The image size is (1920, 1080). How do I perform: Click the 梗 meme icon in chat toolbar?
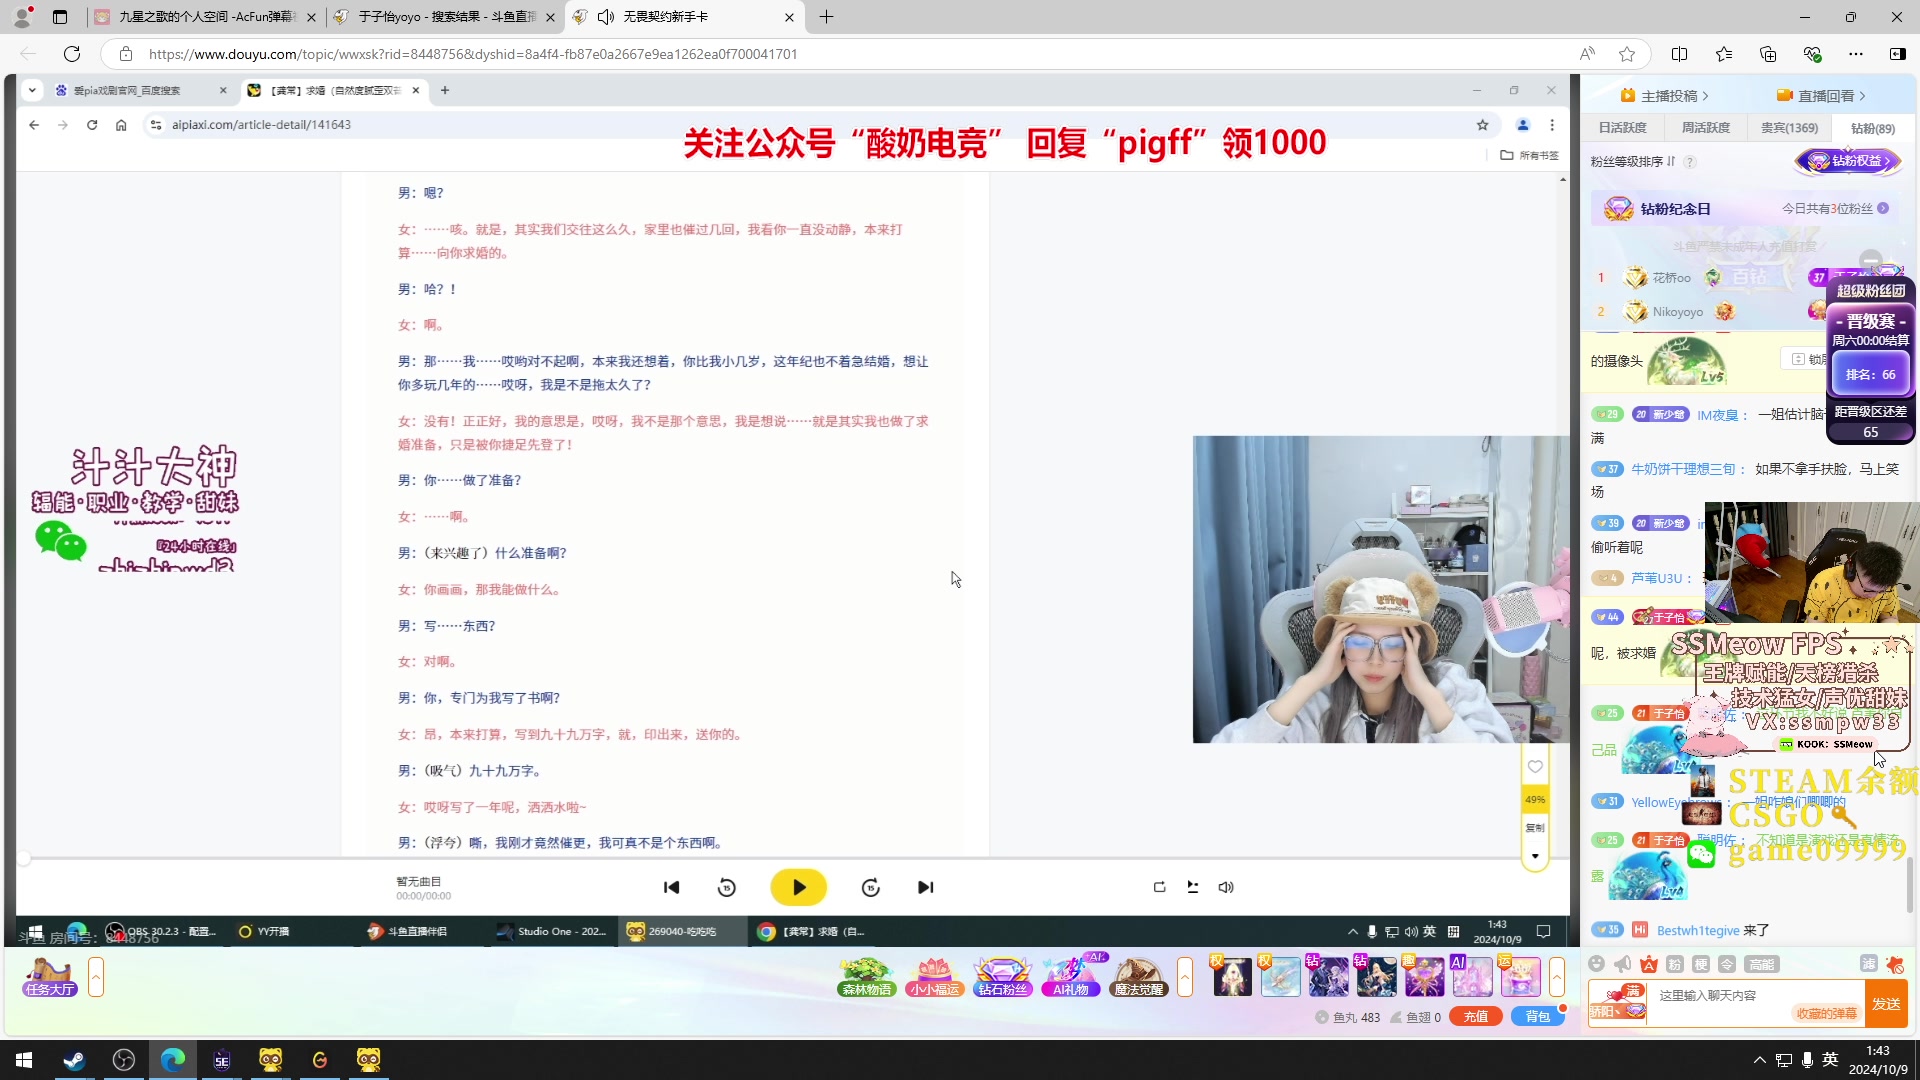pyautogui.click(x=1701, y=964)
